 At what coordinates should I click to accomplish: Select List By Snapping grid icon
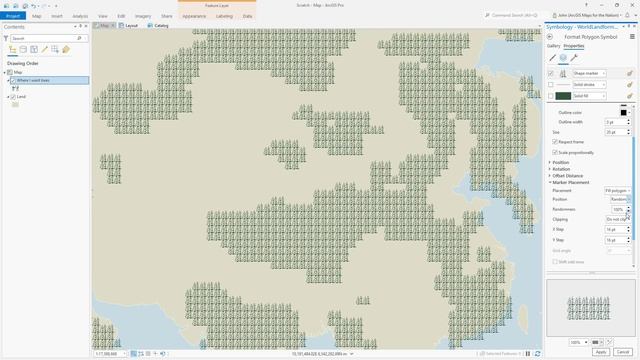[55, 49]
